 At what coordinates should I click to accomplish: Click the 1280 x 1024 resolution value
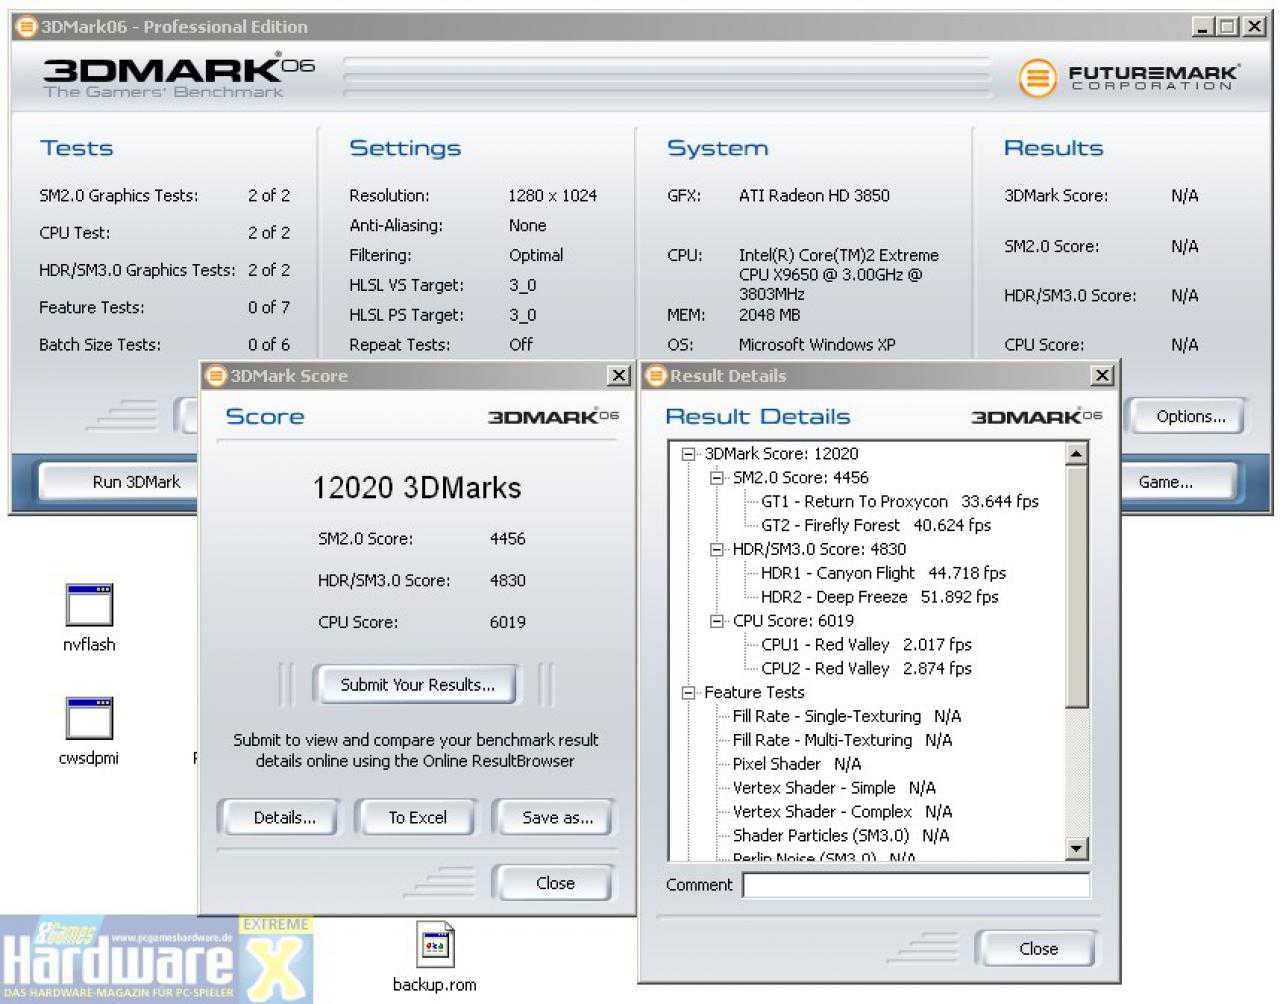pyautogui.click(x=552, y=196)
